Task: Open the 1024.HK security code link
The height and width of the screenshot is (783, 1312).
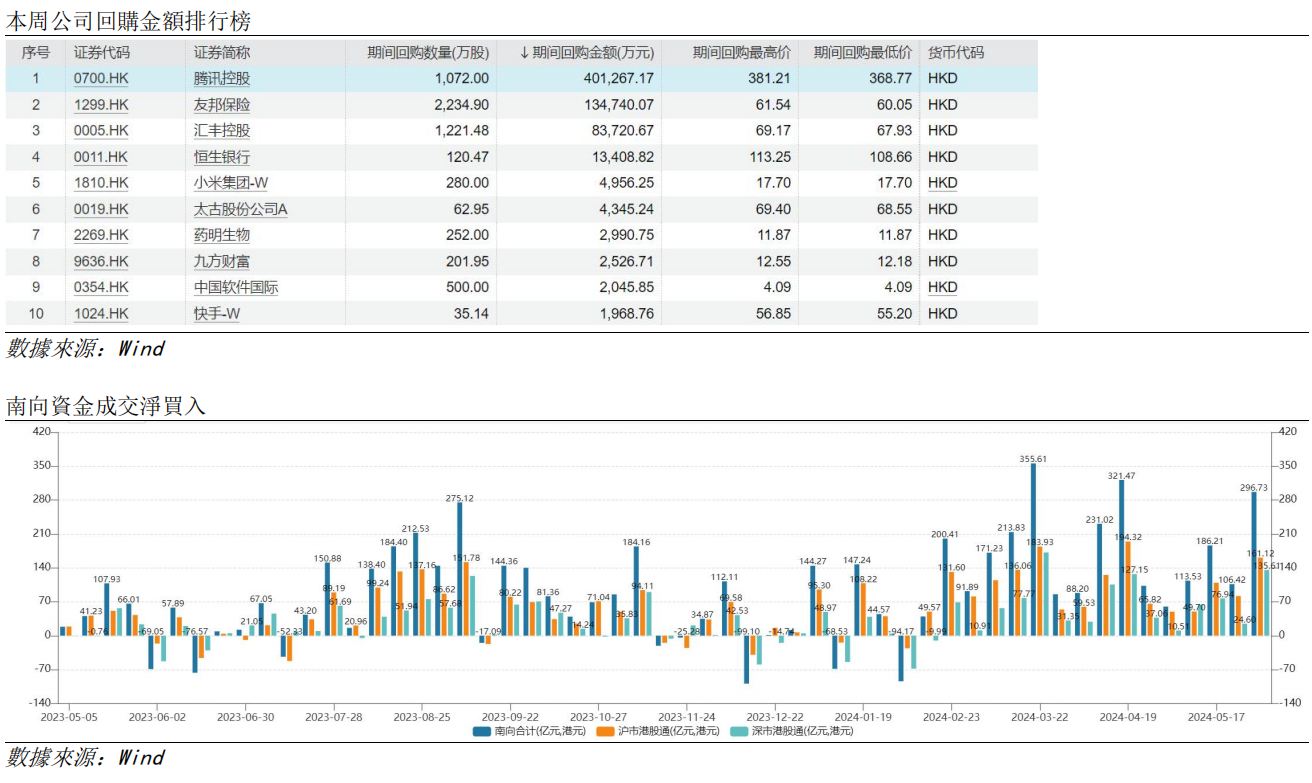Action: [x=101, y=313]
